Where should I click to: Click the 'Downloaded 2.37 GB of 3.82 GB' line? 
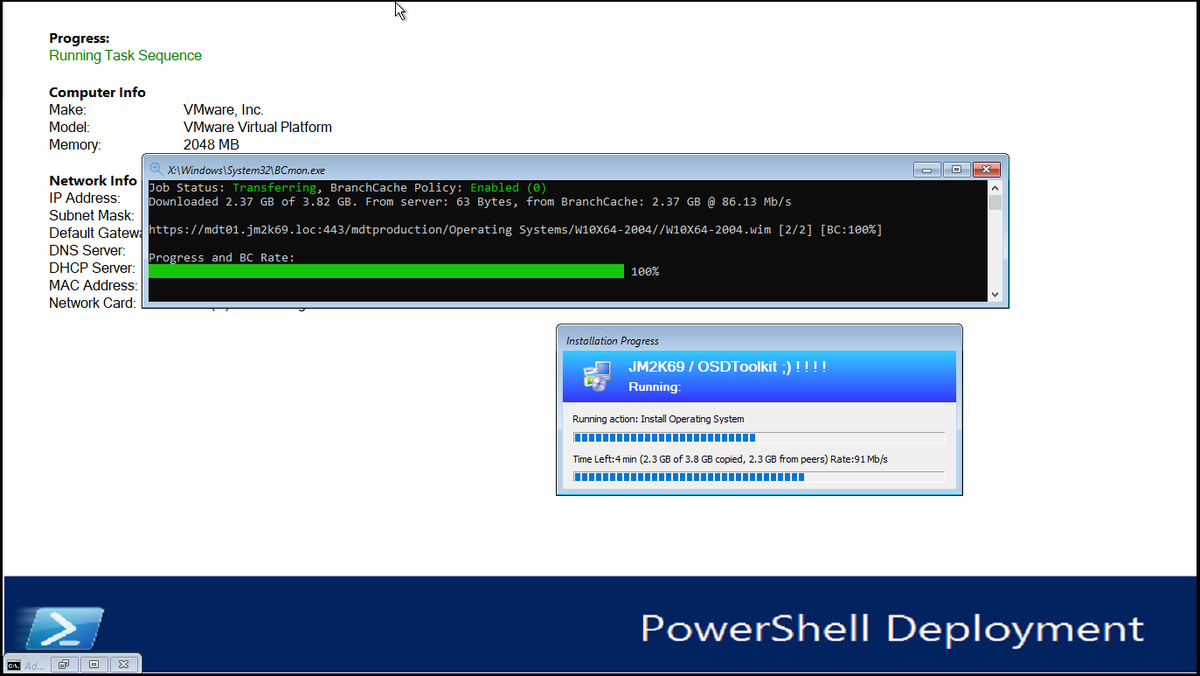(x=469, y=202)
